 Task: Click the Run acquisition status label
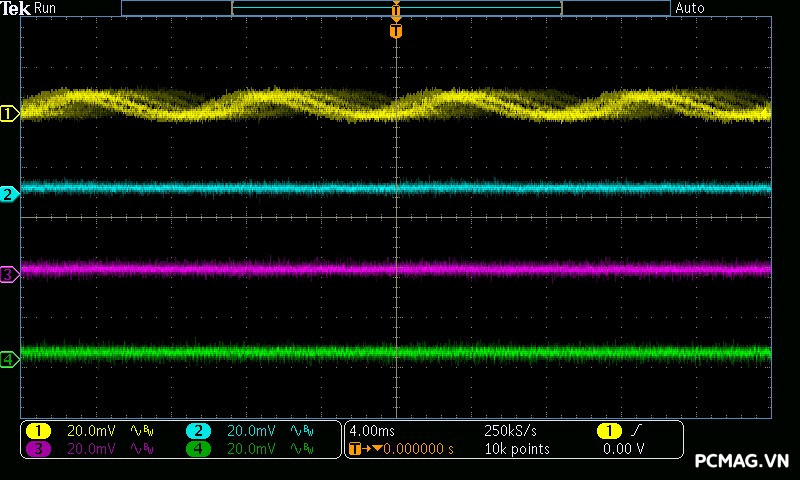pyautogui.click(x=46, y=8)
